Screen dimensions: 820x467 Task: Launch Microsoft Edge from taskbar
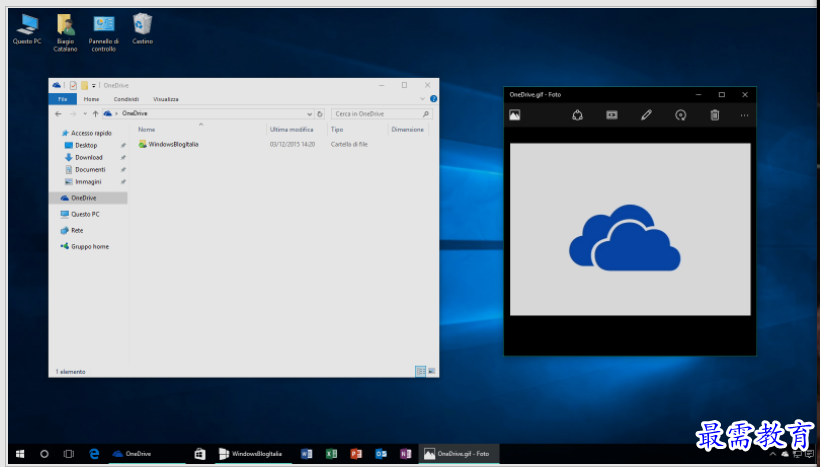[x=94, y=454]
